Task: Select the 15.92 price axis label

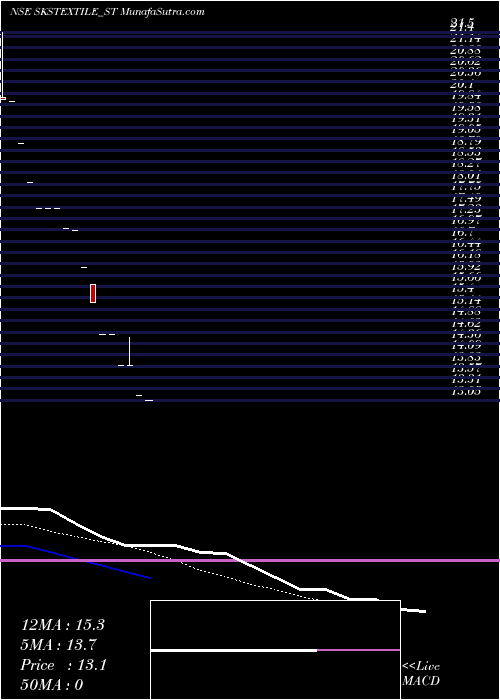Action: coord(466,267)
